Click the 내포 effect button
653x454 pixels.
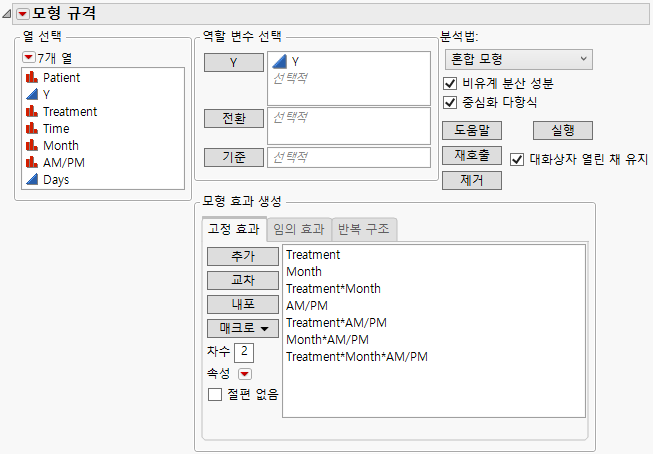click(243, 304)
